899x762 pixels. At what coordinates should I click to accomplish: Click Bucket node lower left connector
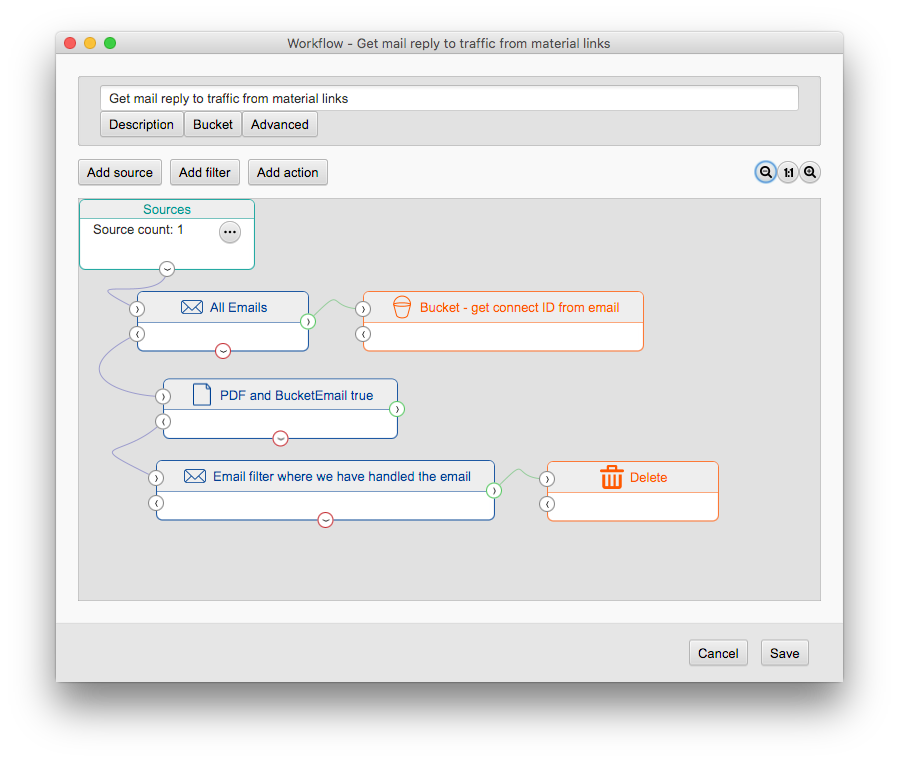coord(363,334)
